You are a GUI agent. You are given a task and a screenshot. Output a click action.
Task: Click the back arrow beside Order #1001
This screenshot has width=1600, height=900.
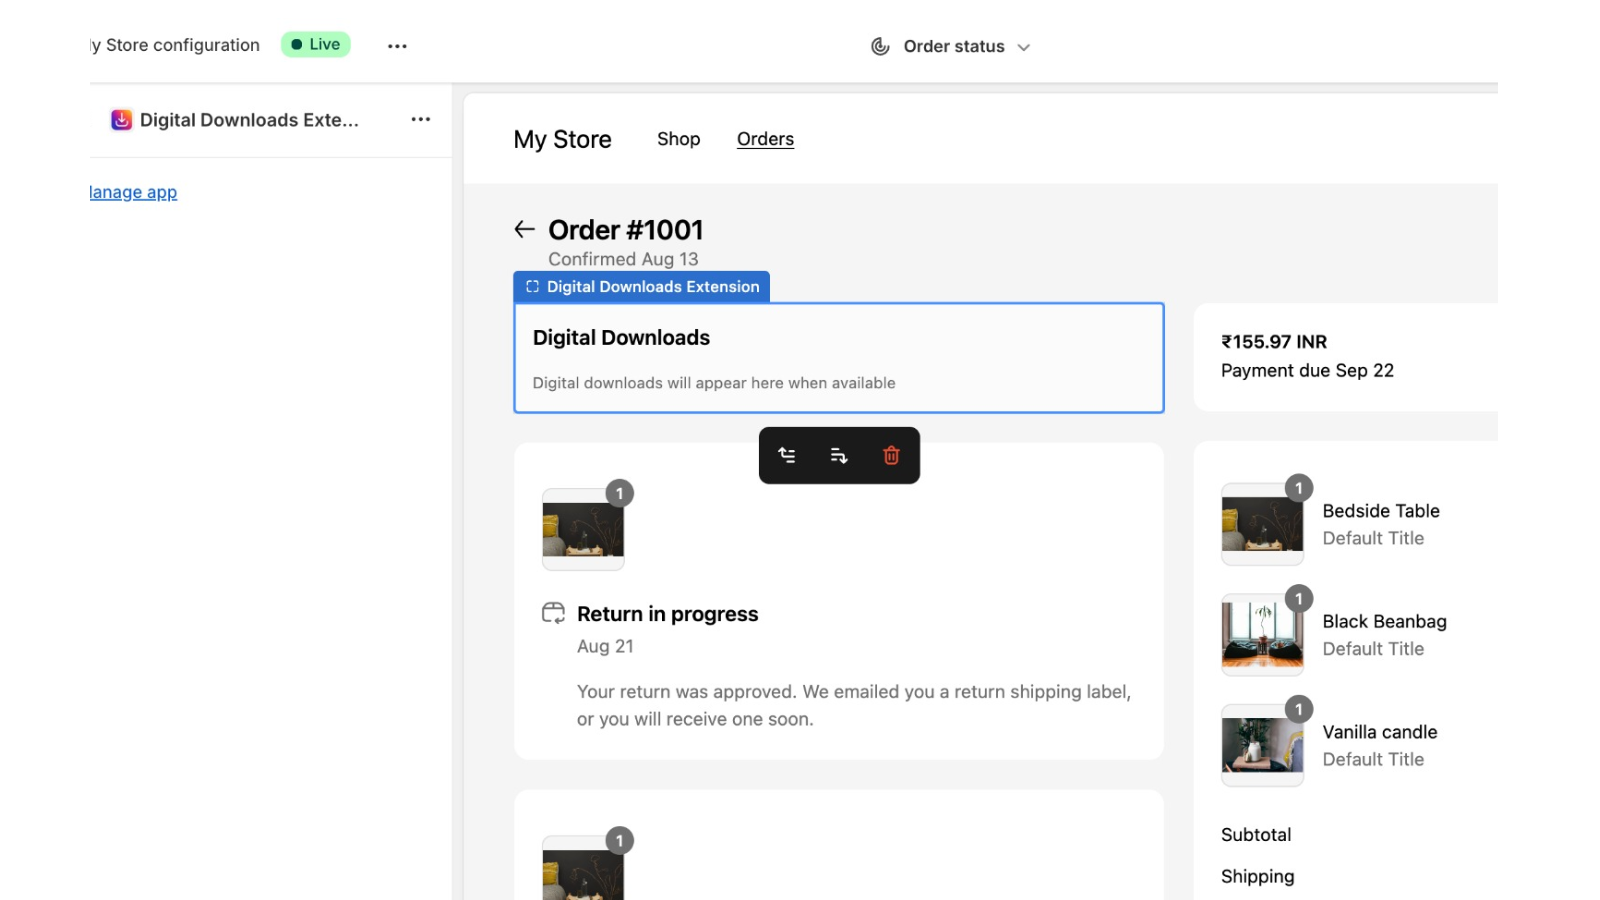click(x=524, y=230)
